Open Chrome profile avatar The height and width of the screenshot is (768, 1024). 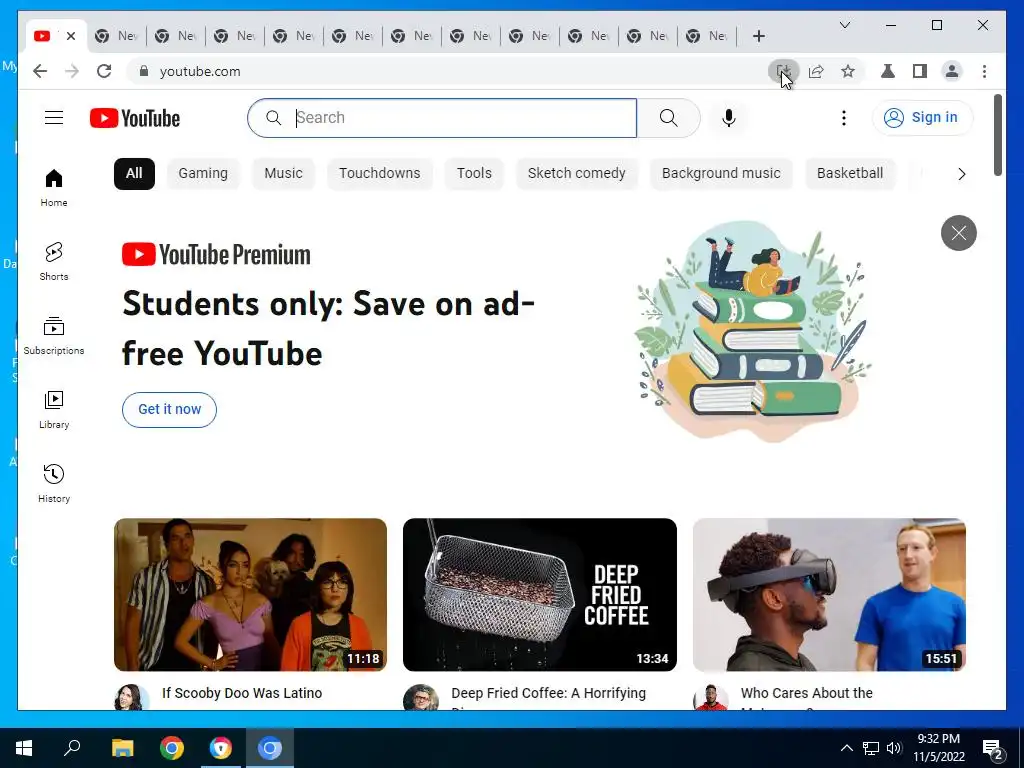click(x=952, y=71)
